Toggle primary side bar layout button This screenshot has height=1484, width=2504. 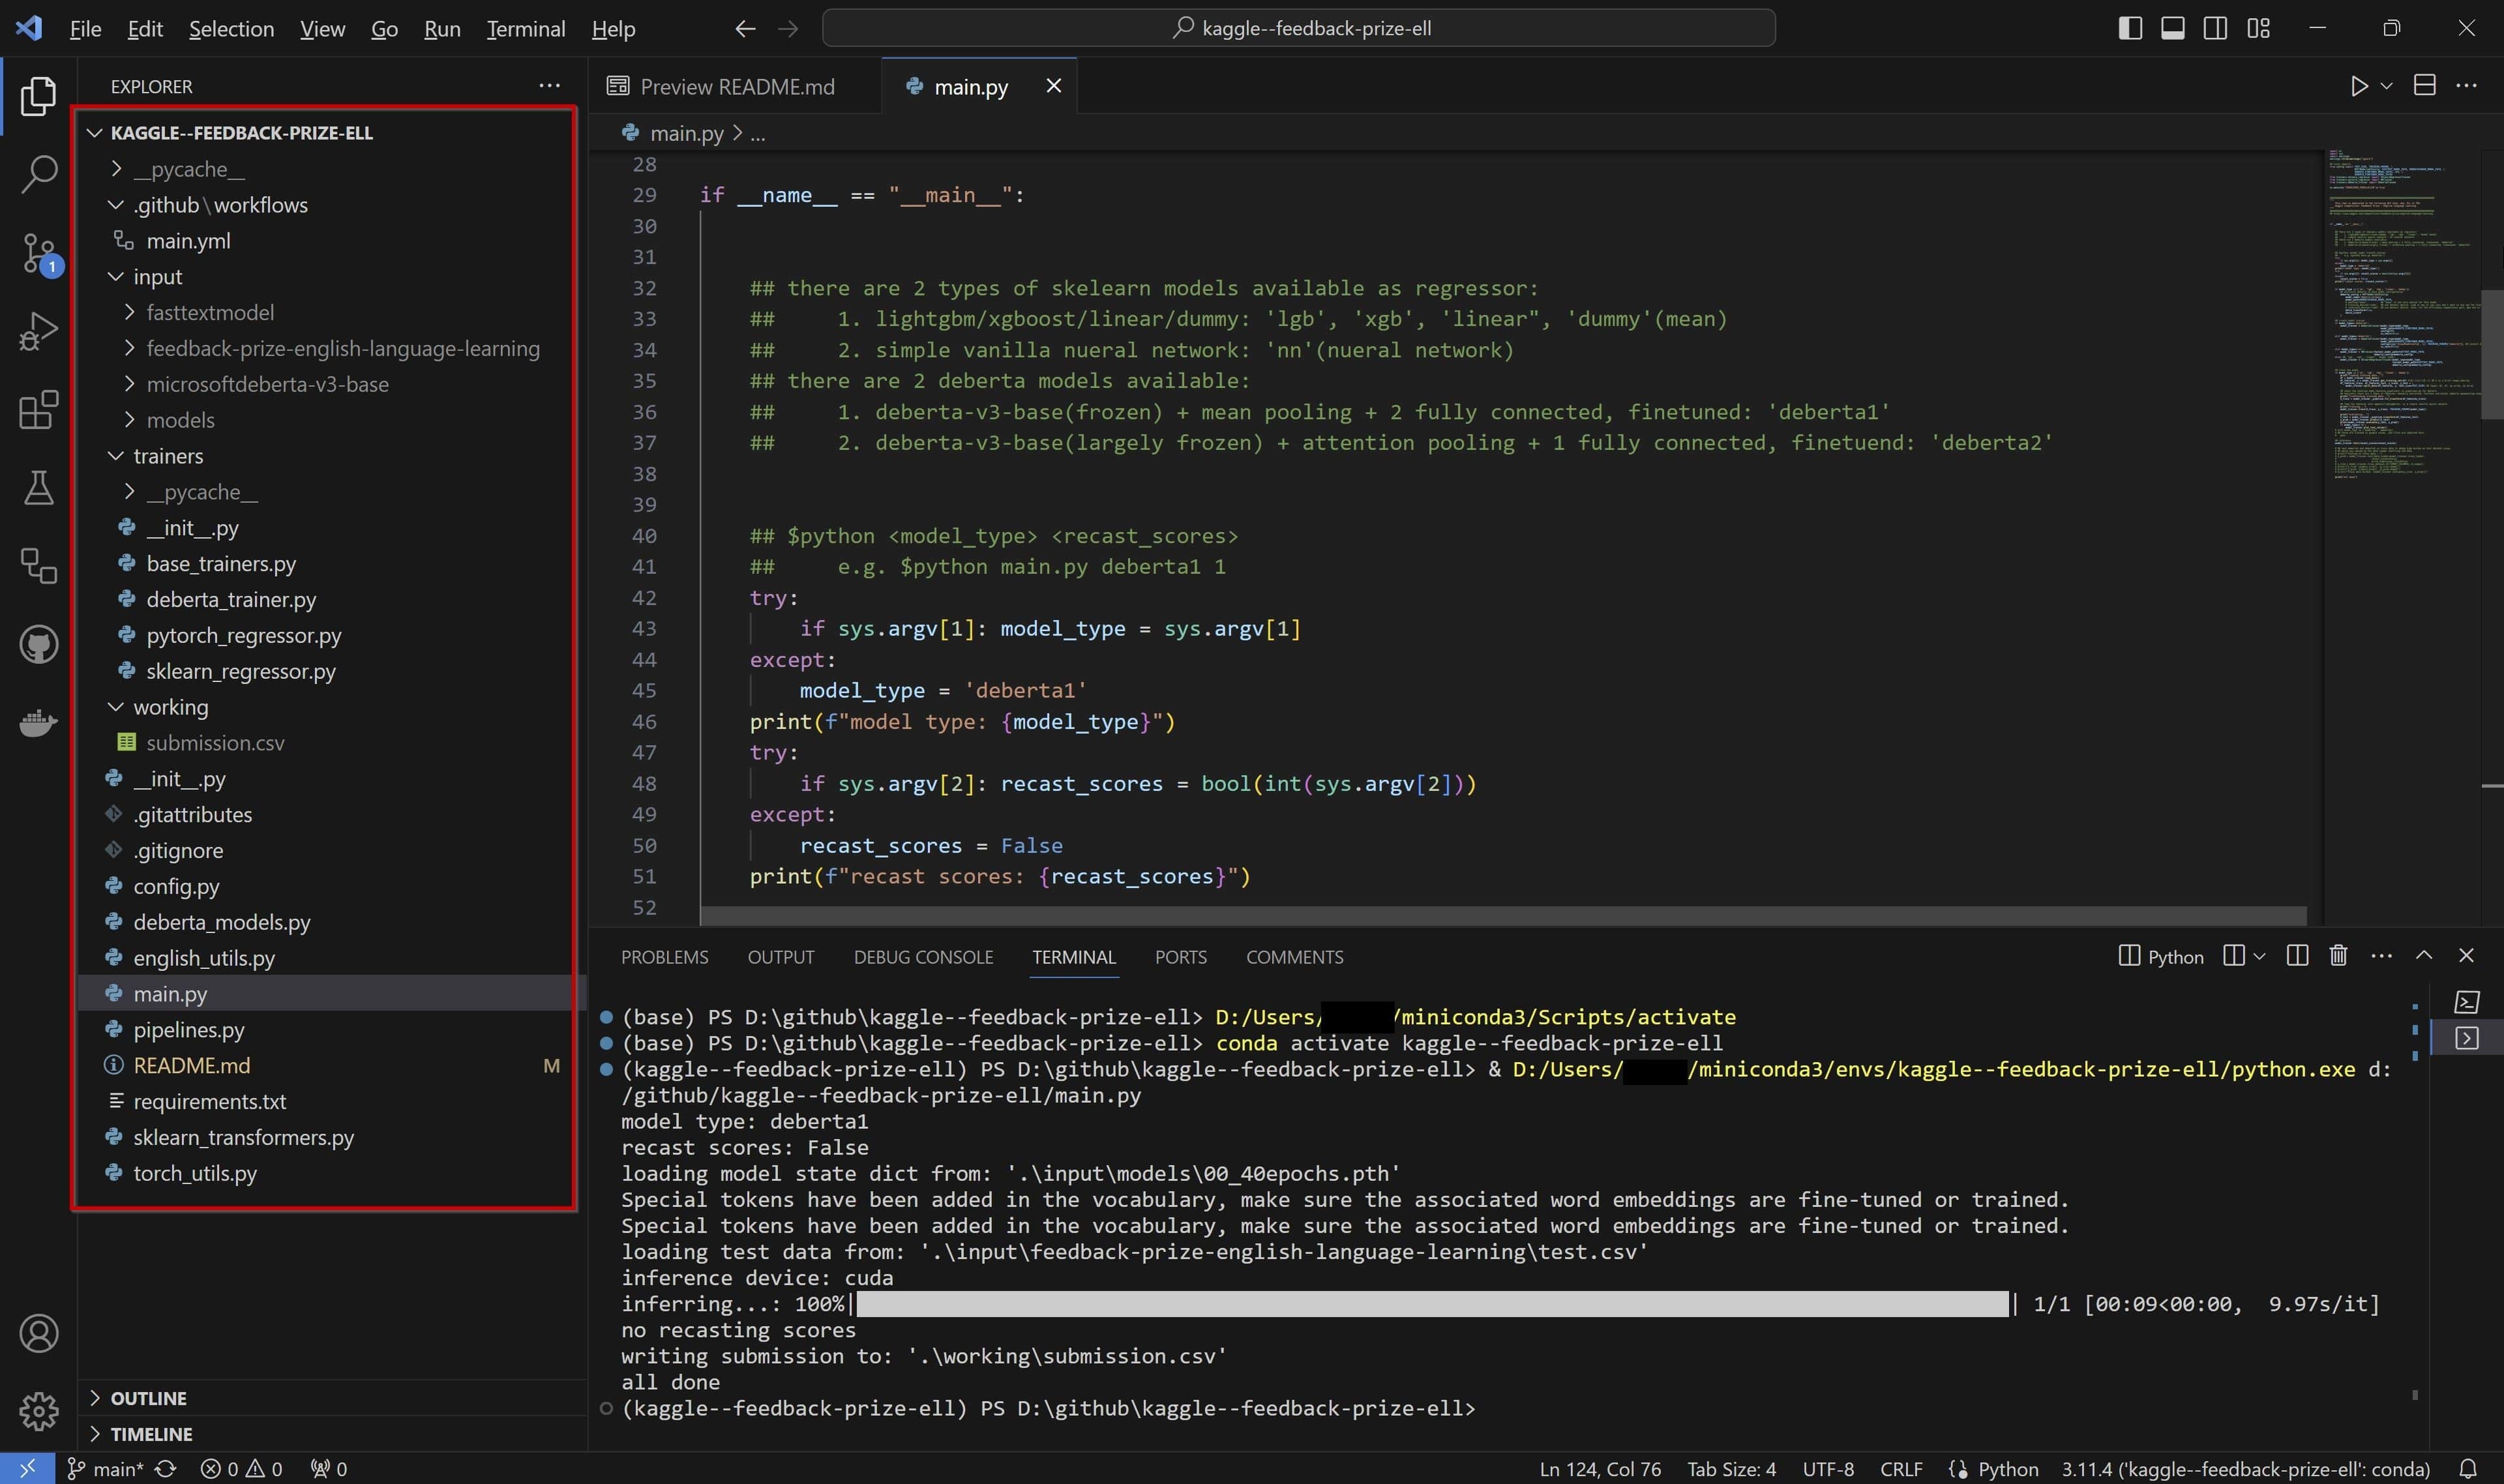pyautogui.click(x=2129, y=28)
